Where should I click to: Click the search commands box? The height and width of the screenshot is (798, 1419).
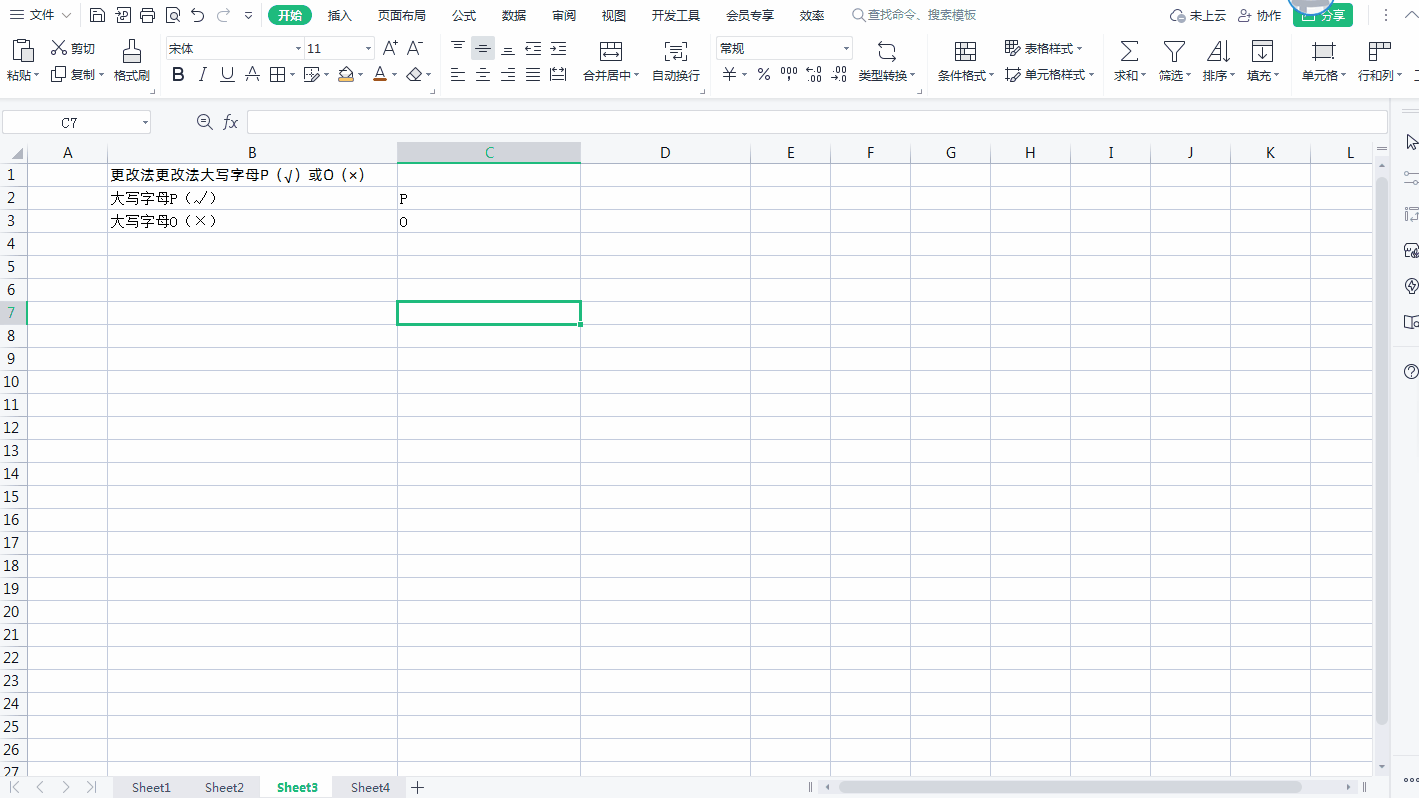tap(914, 15)
